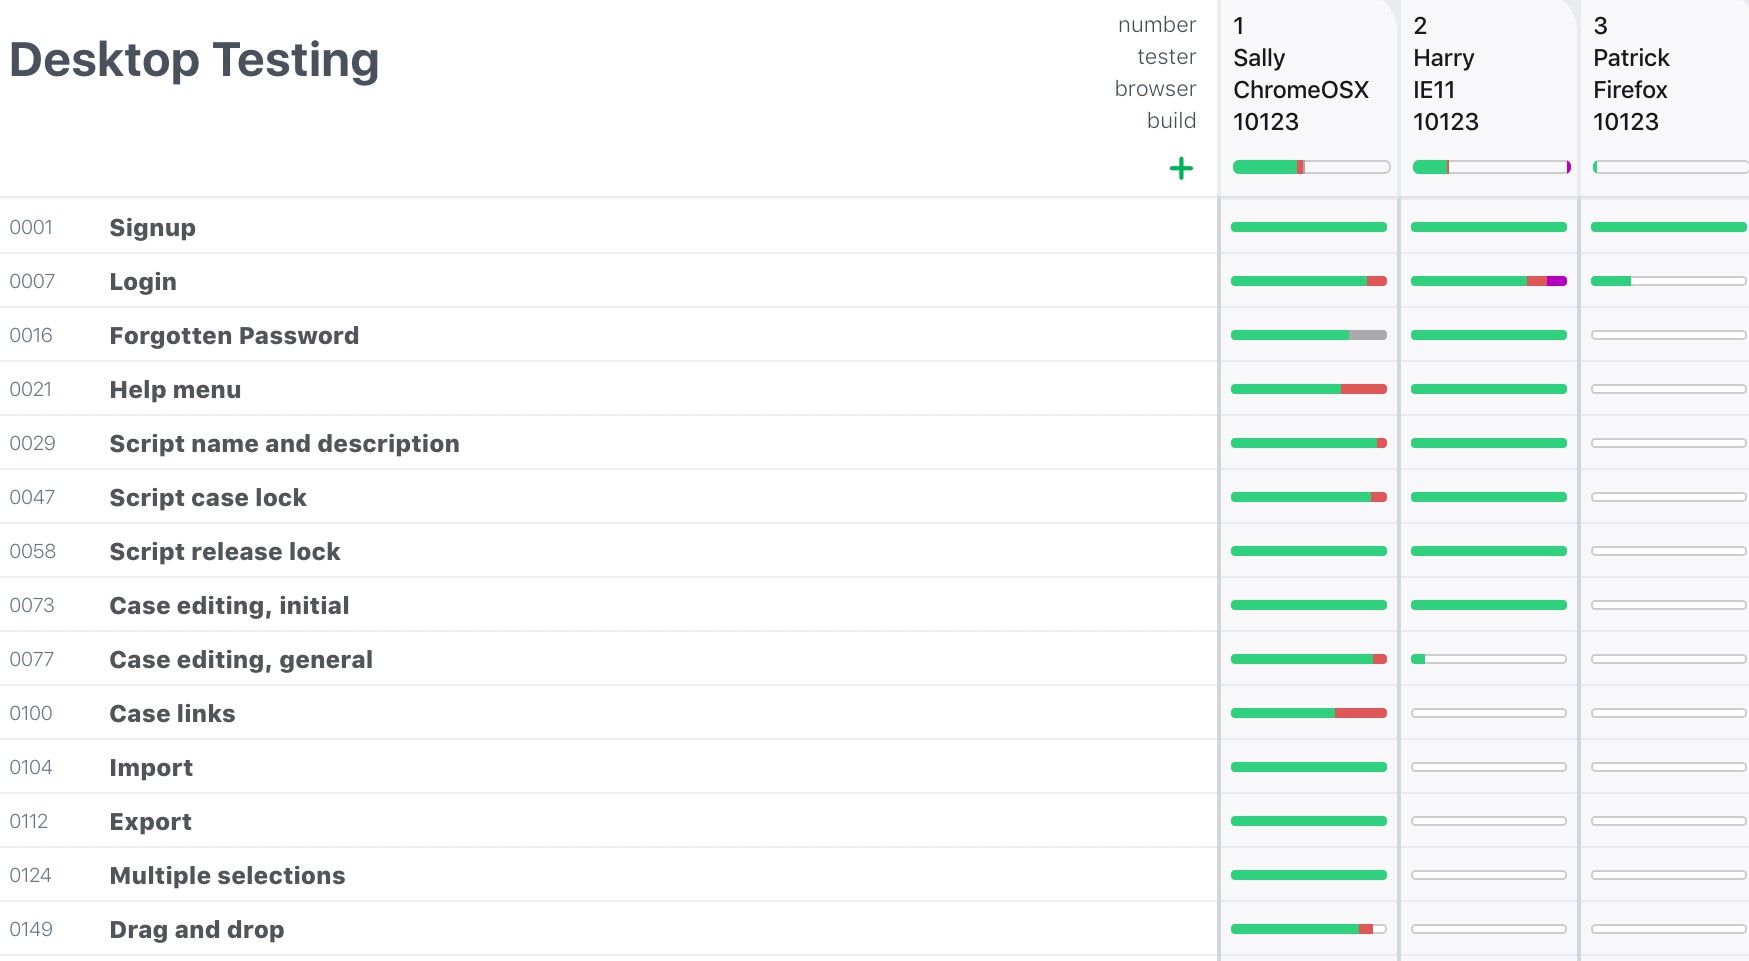
Task: Click Harry's overall run progress bar
Action: (1491, 167)
